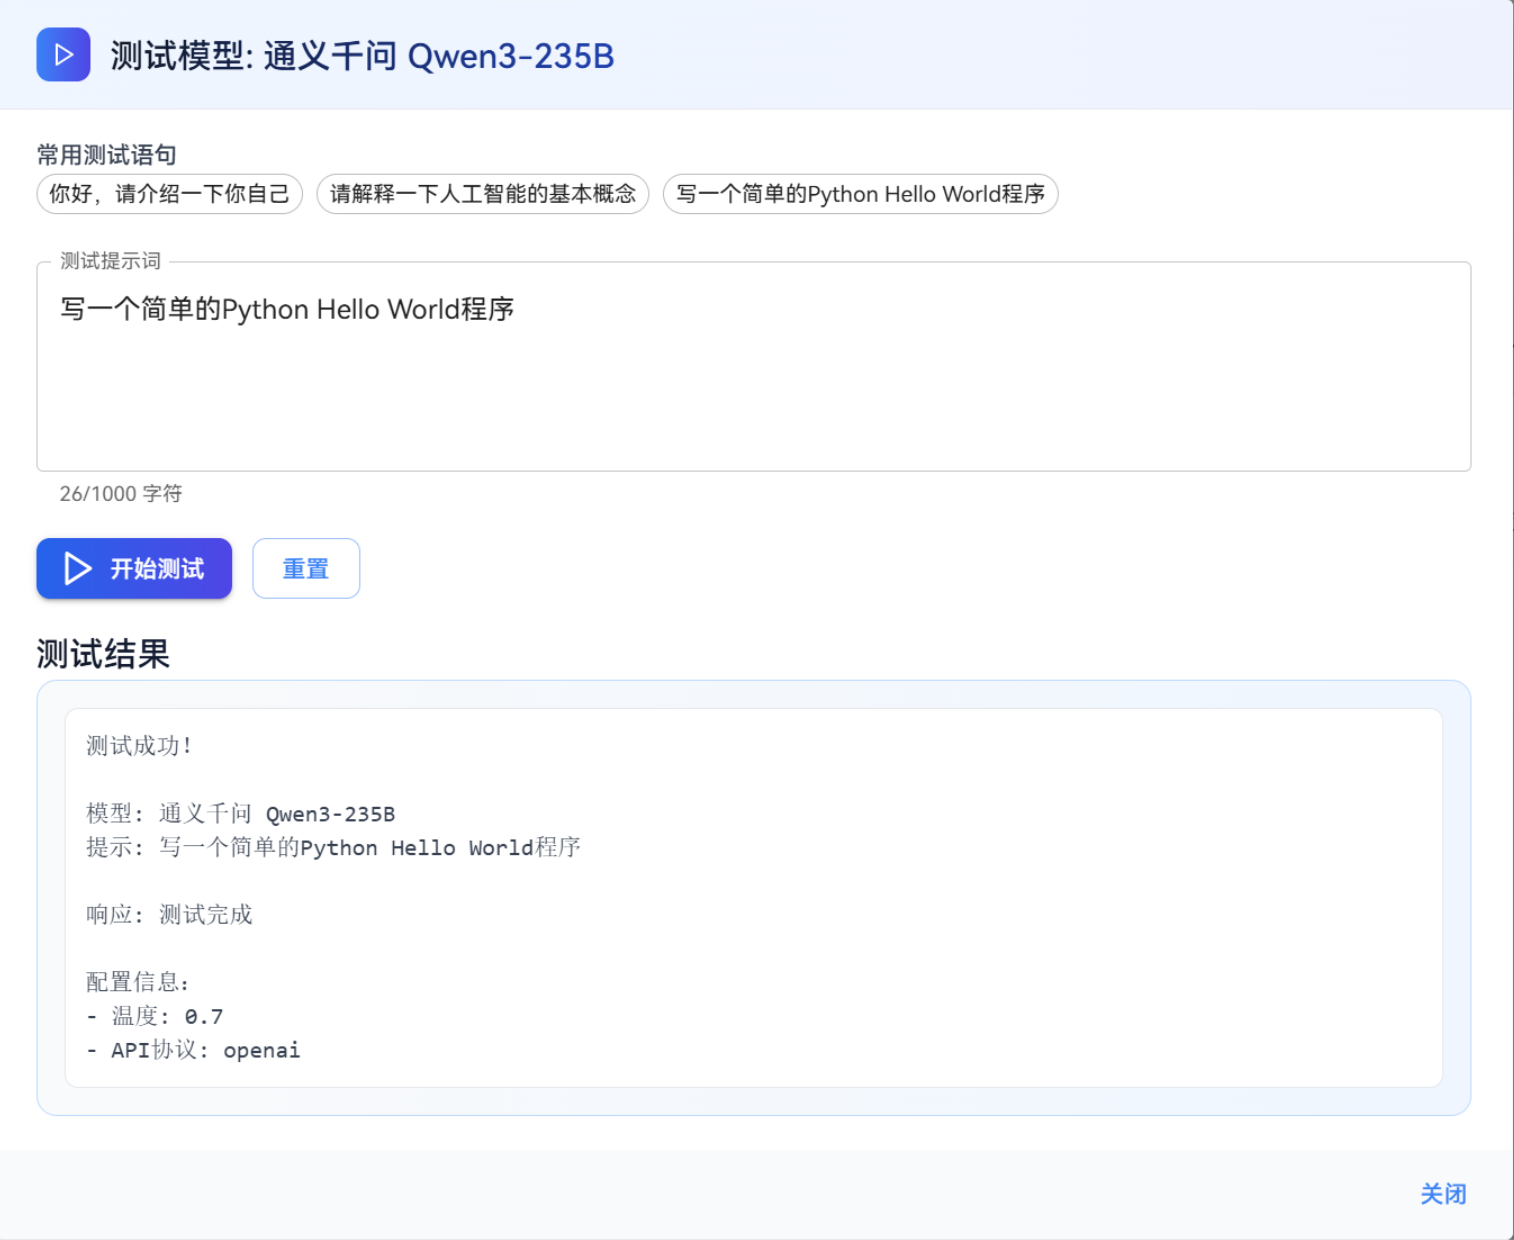Close the dialog via 关闭 link
Image resolution: width=1514 pixels, height=1240 pixels.
1443,1194
